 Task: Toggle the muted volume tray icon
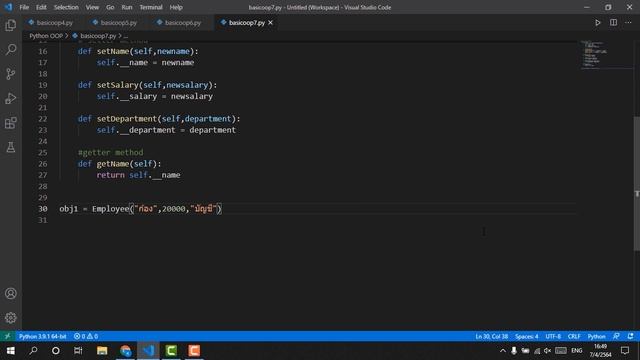coord(548,351)
